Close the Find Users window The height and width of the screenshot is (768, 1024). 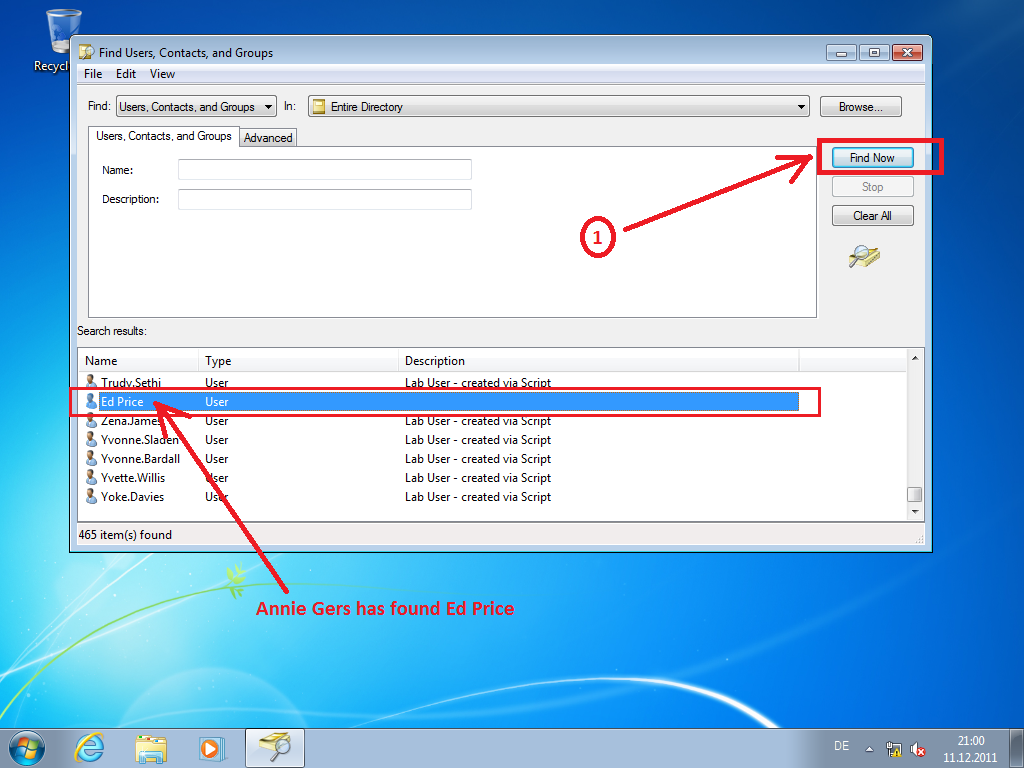[907, 52]
